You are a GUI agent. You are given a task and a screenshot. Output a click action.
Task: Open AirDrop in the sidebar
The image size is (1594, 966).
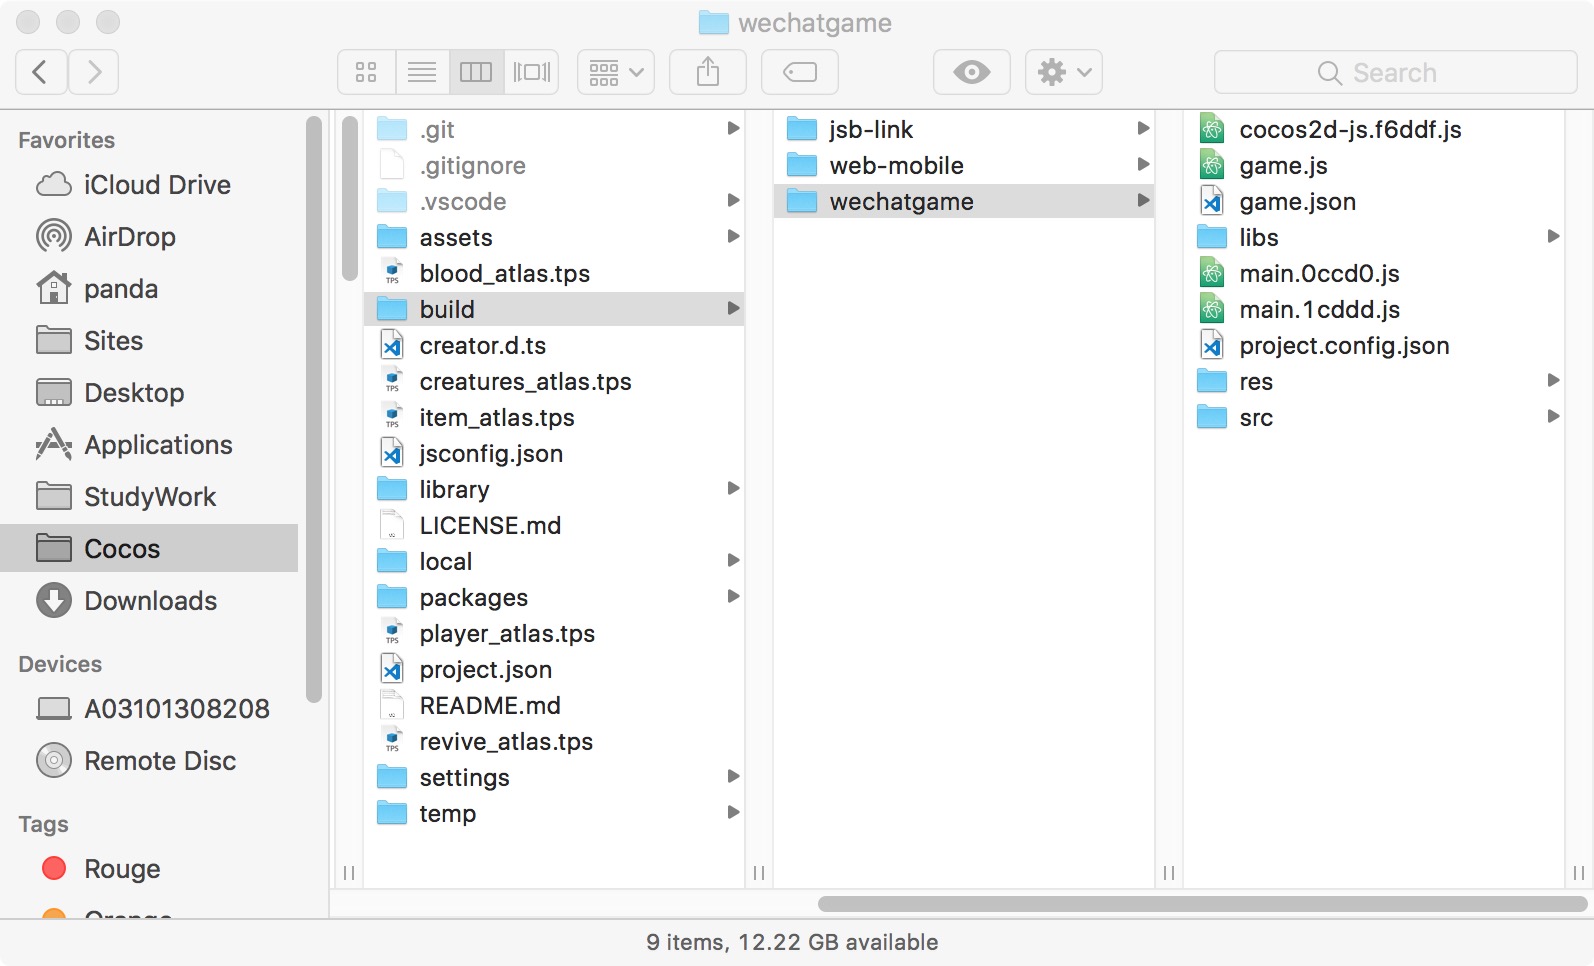click(x=150, y=237)
